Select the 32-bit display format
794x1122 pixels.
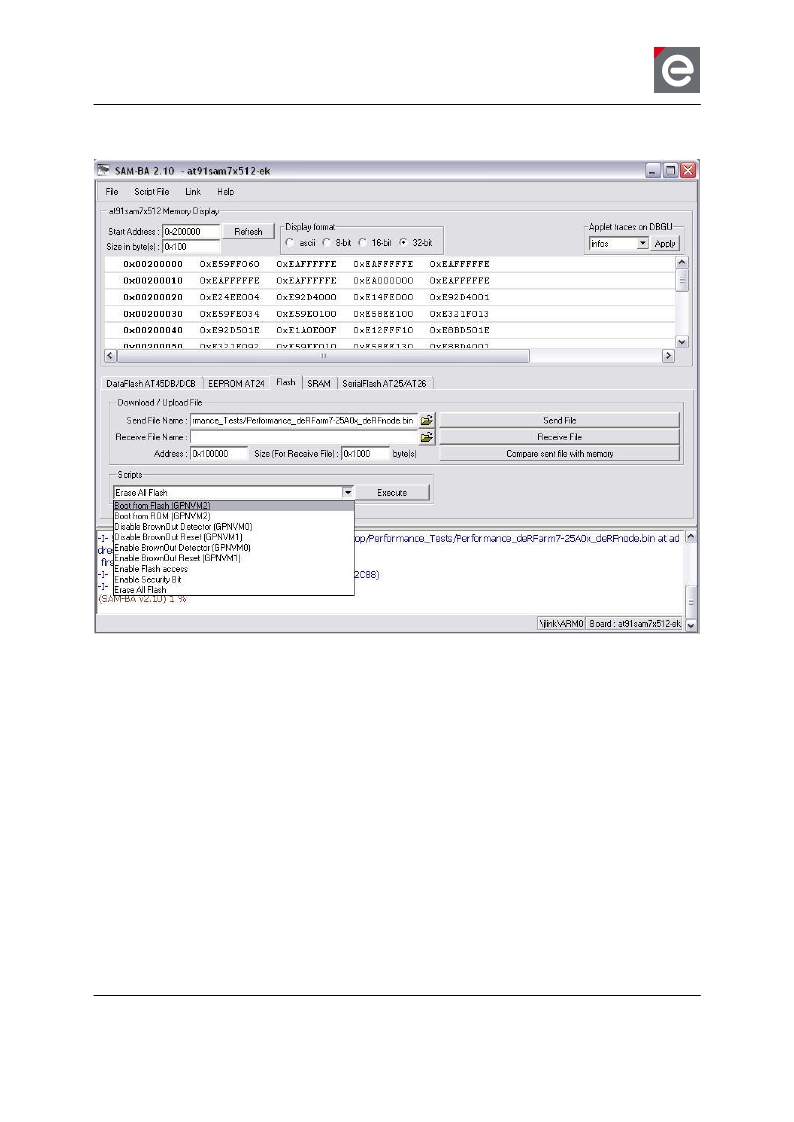pyautogui.click(x=403, y=243)
